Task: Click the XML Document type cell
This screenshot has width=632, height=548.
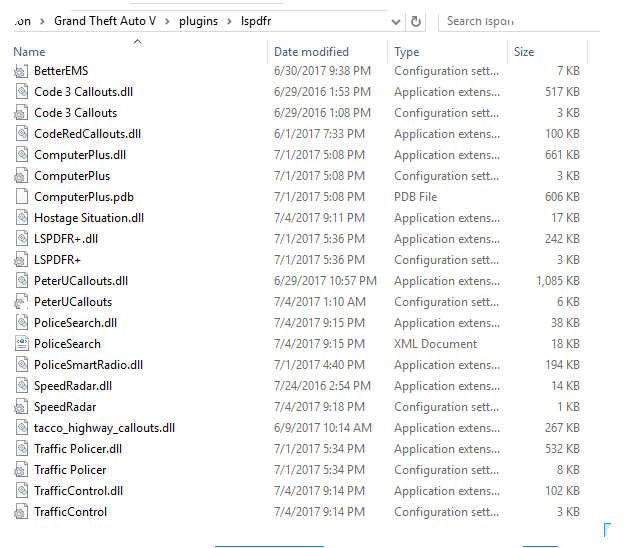Action: [435, 344]
